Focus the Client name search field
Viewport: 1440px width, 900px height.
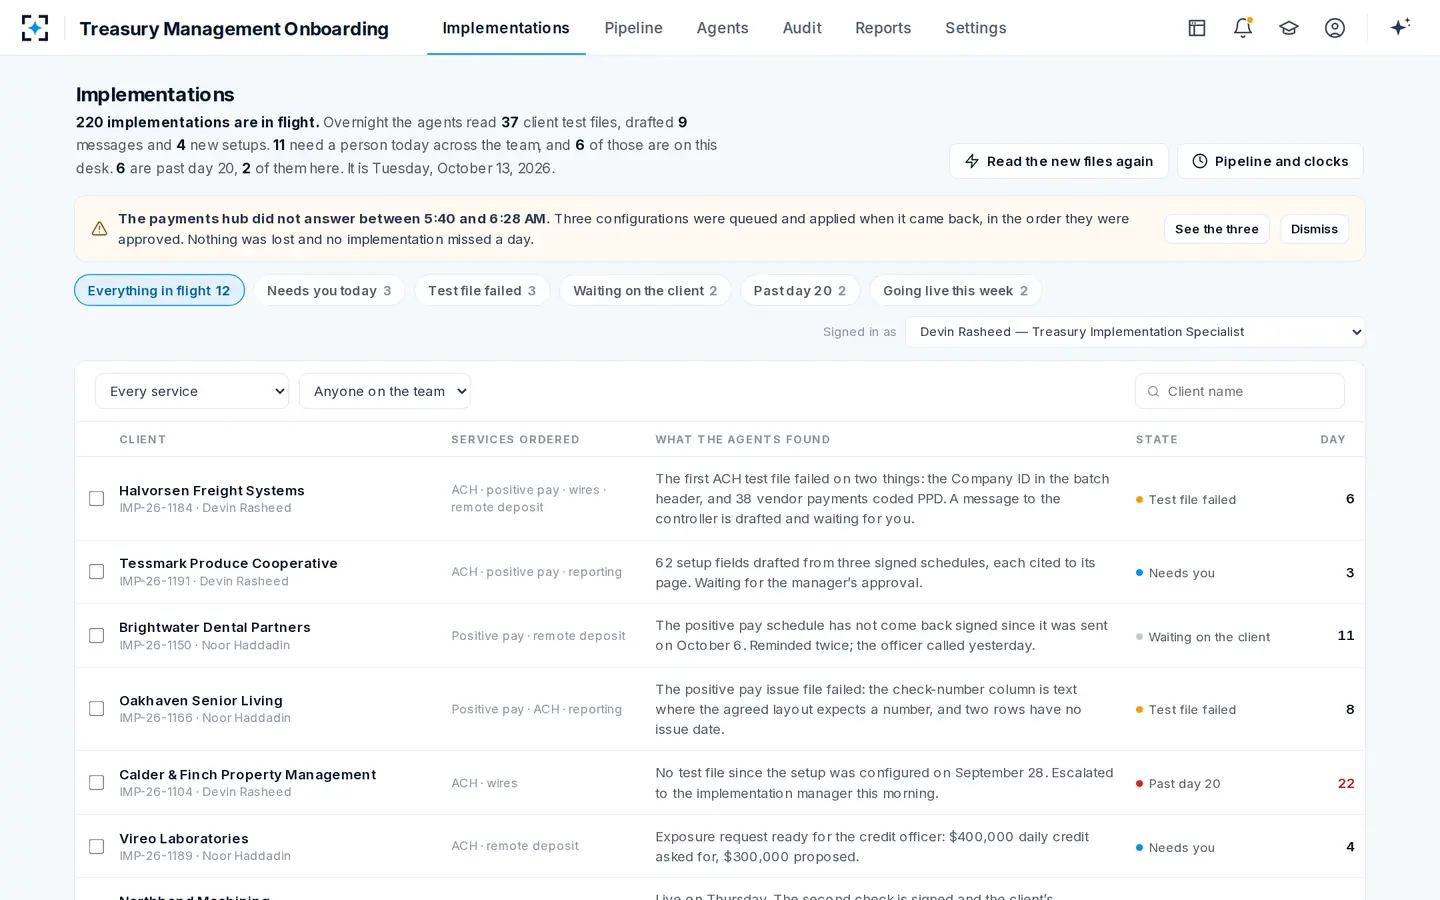[1240, 391]
